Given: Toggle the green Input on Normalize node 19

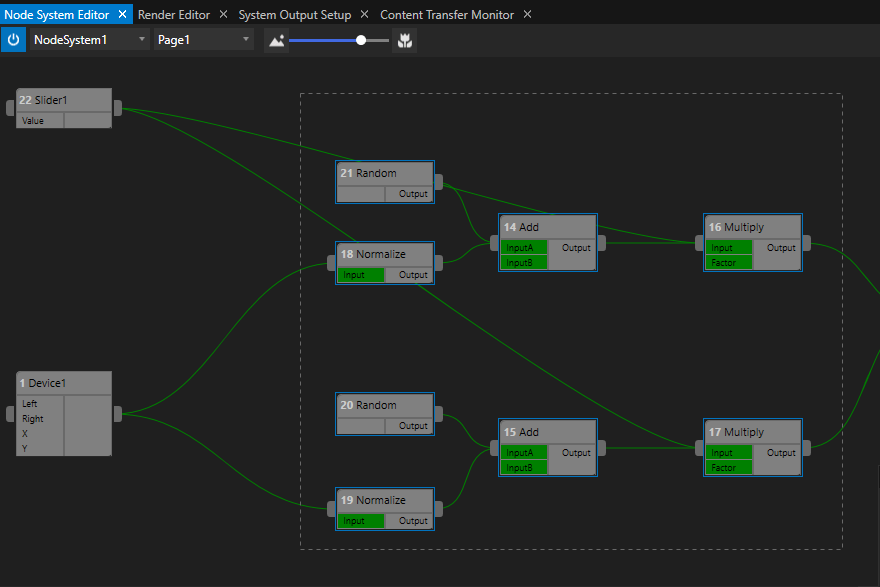Looking at the screenshot, I should coord(360,520).
